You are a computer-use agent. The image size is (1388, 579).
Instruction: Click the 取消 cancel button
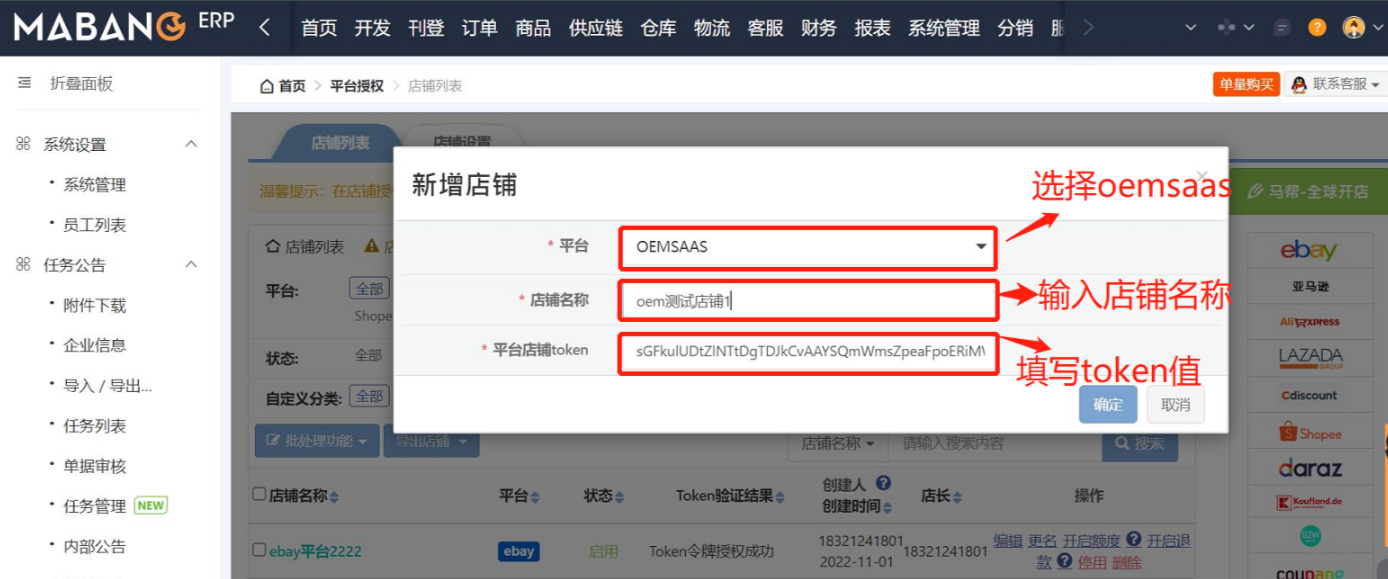point(1175,405)
